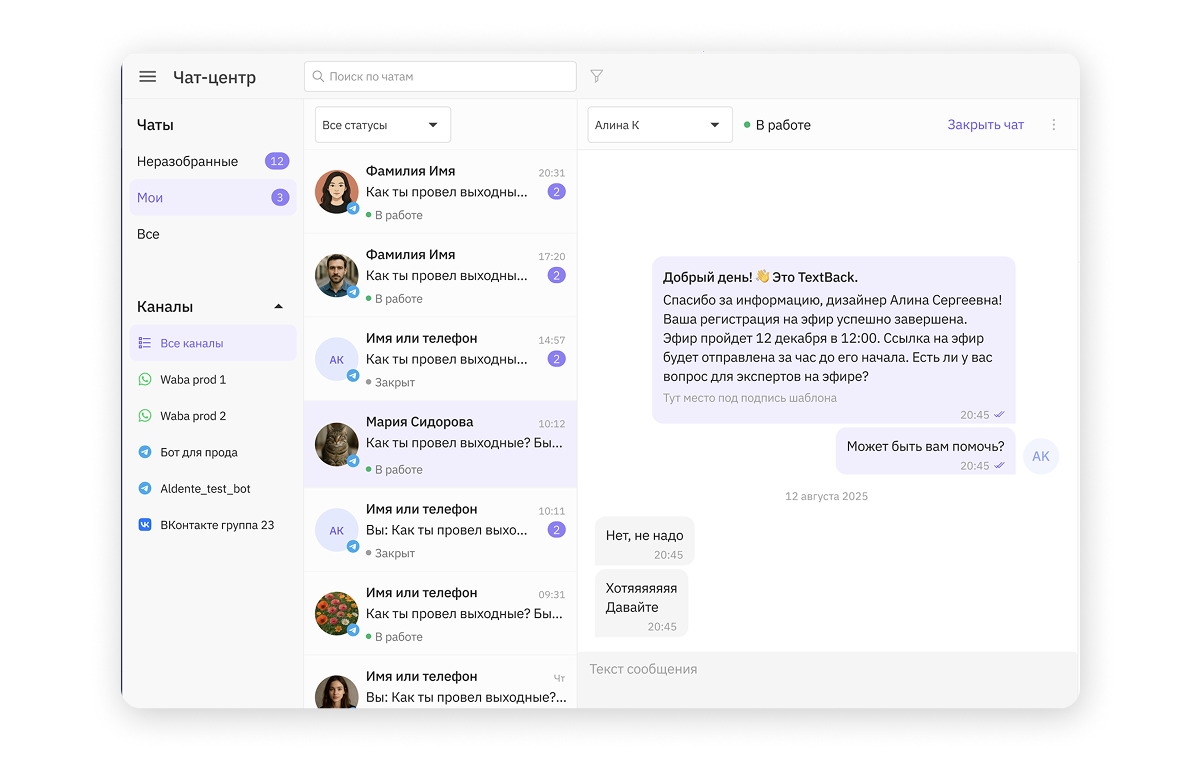Open the three-dot chat options menu
The image size is (1200, 760).
click(1053, 125)
